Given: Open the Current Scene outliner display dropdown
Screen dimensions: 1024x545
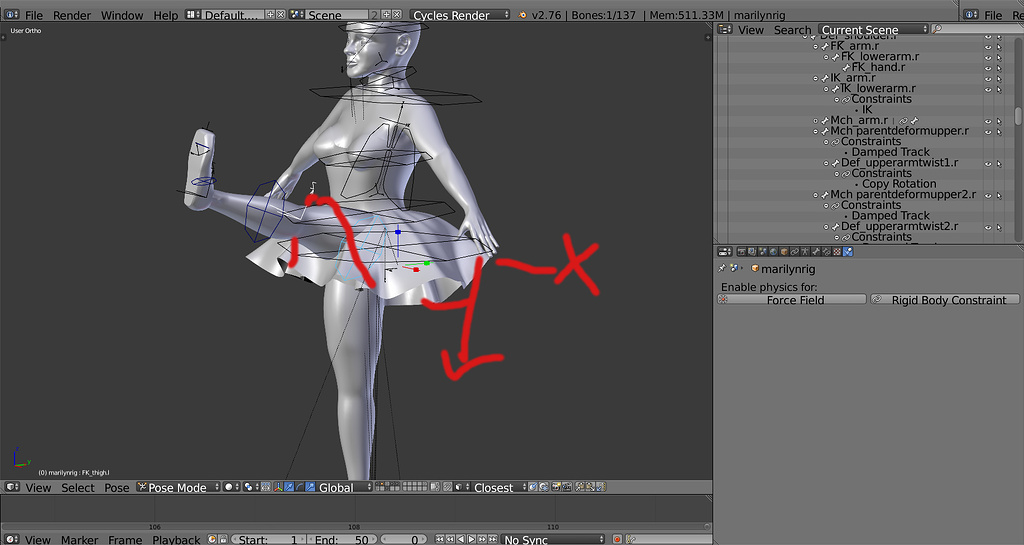Looking at the screenshot, I should pos(873,29).
